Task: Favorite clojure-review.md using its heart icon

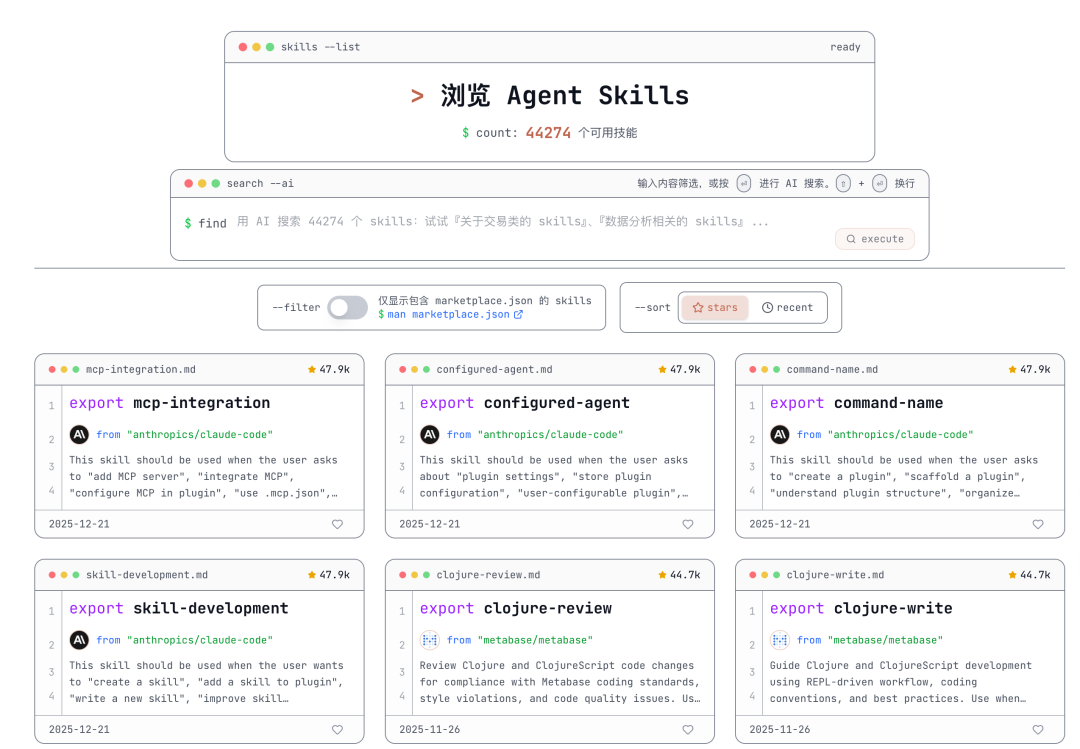Action: tap(687, 729)
